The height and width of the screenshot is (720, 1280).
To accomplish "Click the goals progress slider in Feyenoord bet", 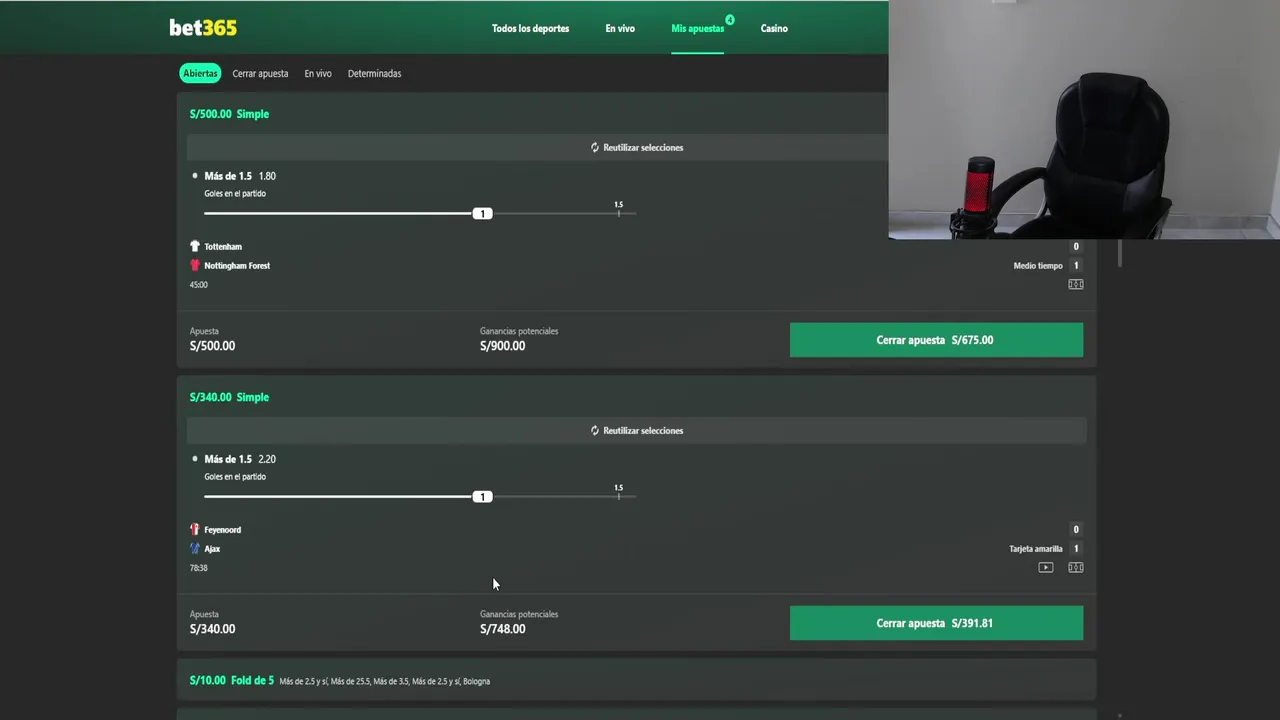I will point(420,496).
